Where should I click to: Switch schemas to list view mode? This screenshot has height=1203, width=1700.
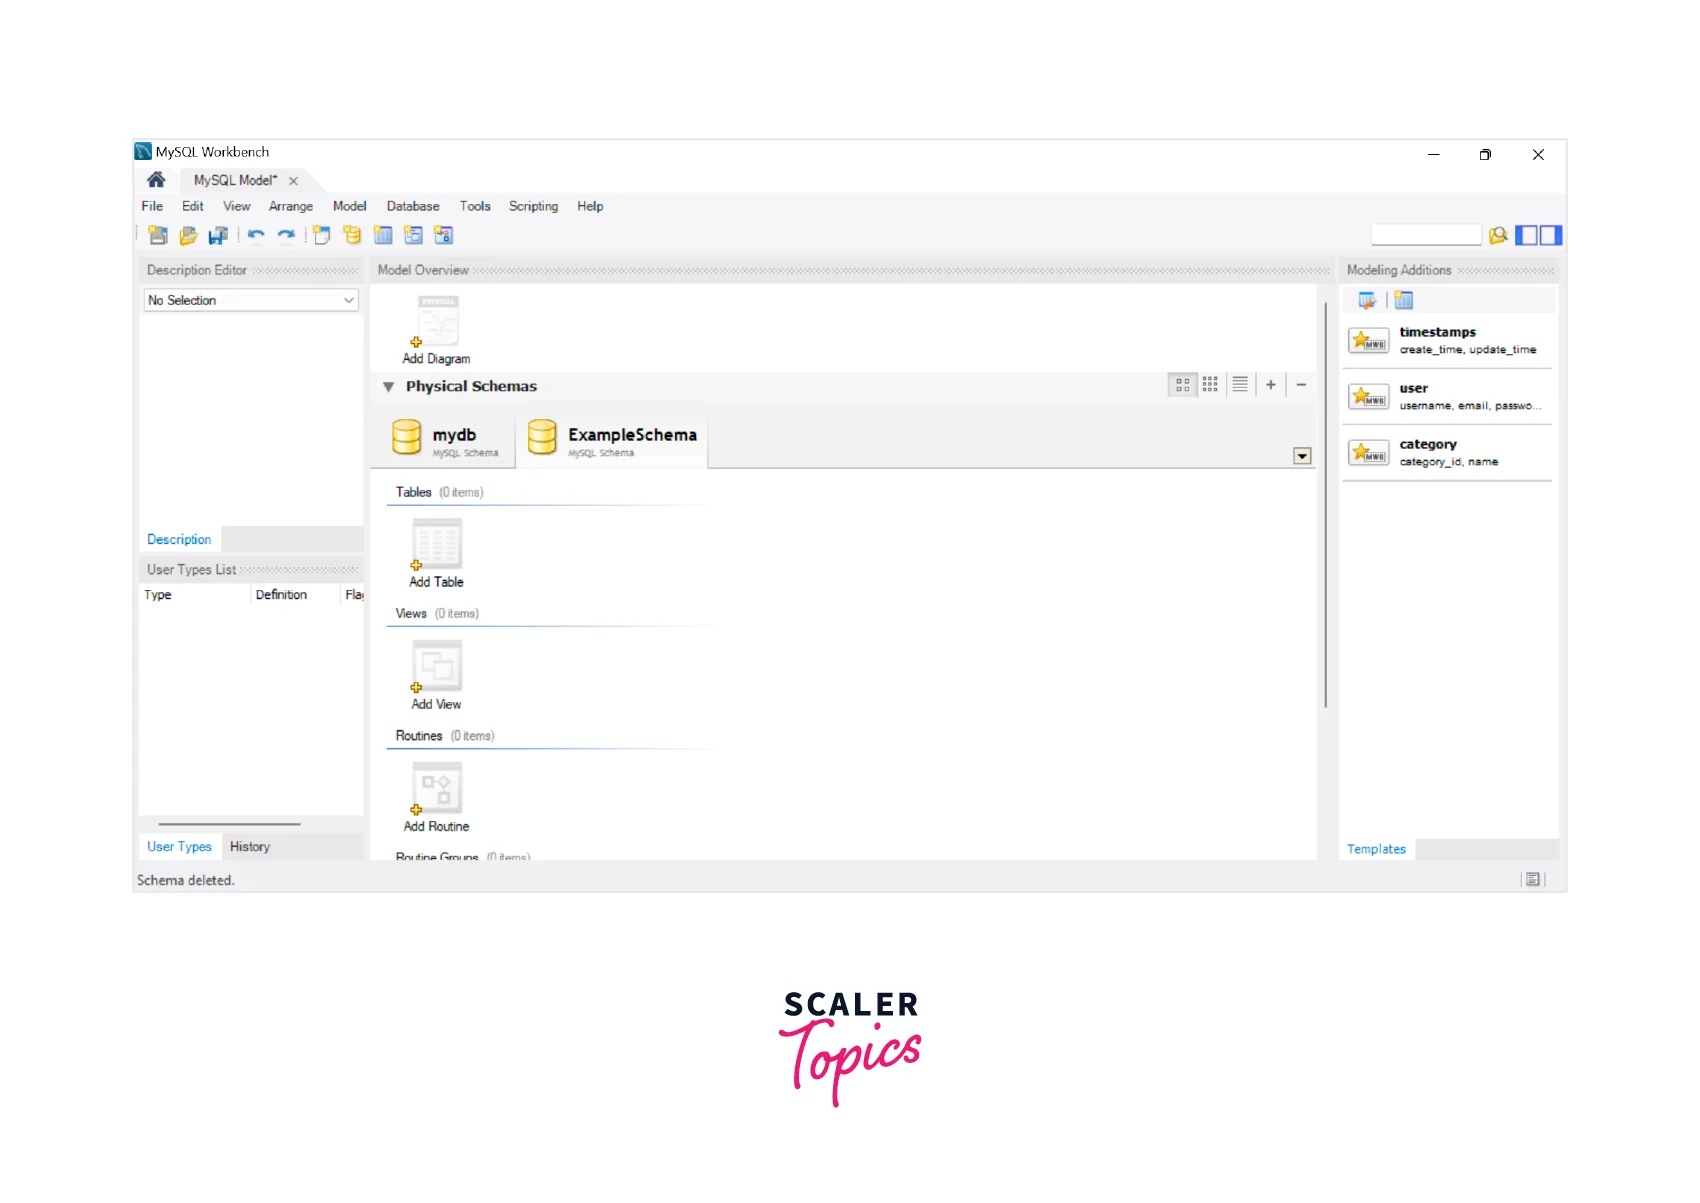(1240, 385)
